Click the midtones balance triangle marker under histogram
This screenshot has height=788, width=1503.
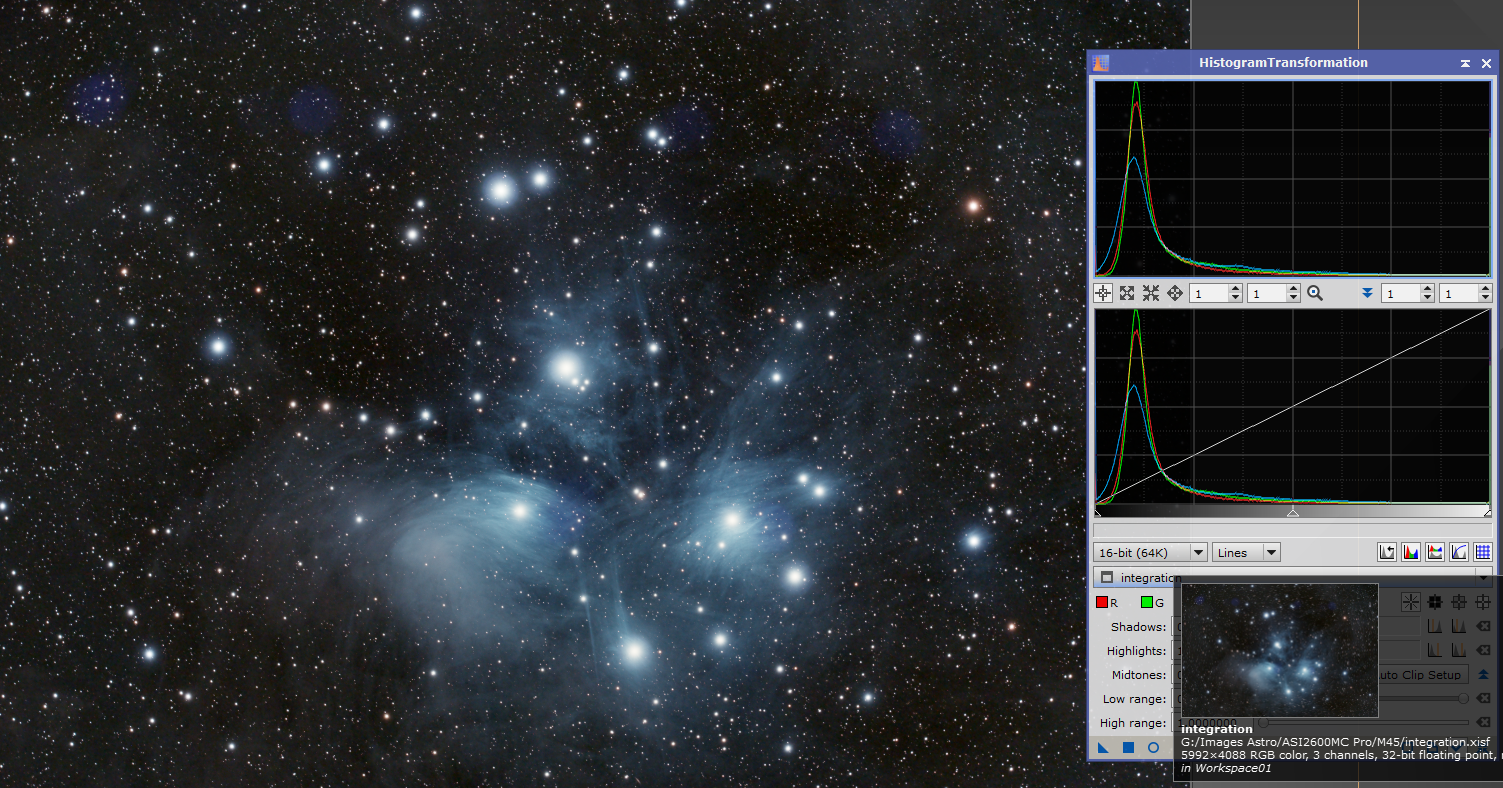pyautogui.click(x=1293, y=512)
